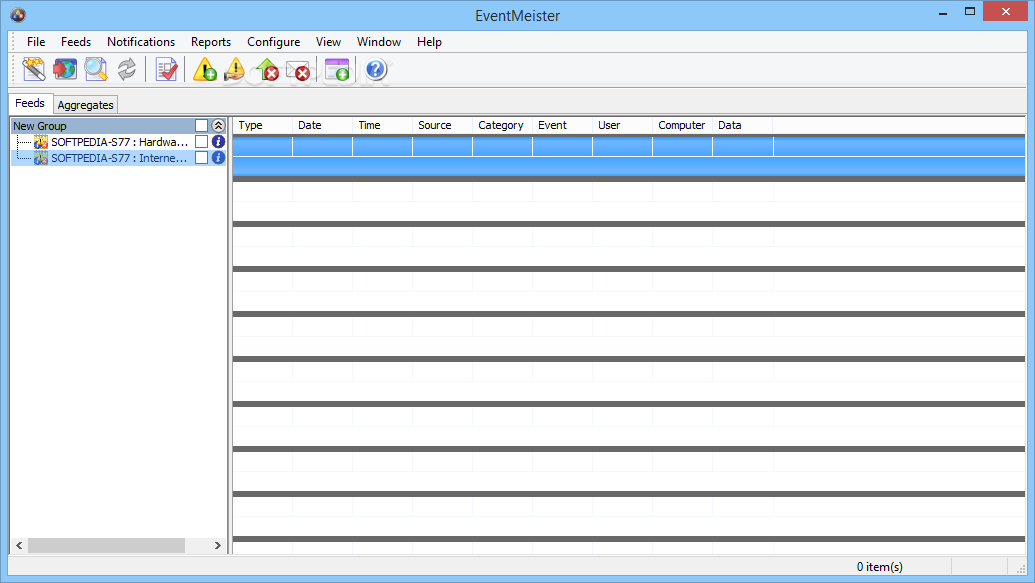Open the Window menu
The width and height of the screenshot is (1035, 583).
pos(379,42)
